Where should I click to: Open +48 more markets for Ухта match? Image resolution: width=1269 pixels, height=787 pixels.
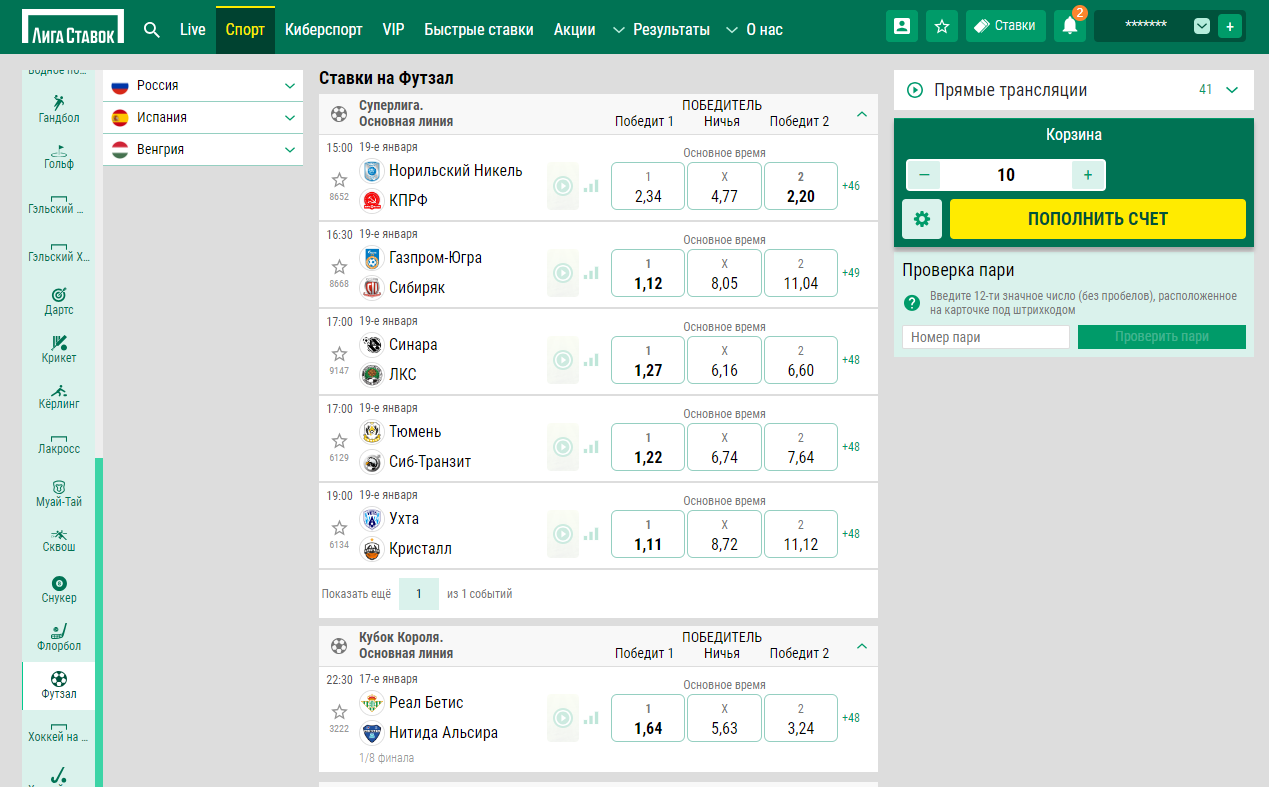[x=851, y=534]
